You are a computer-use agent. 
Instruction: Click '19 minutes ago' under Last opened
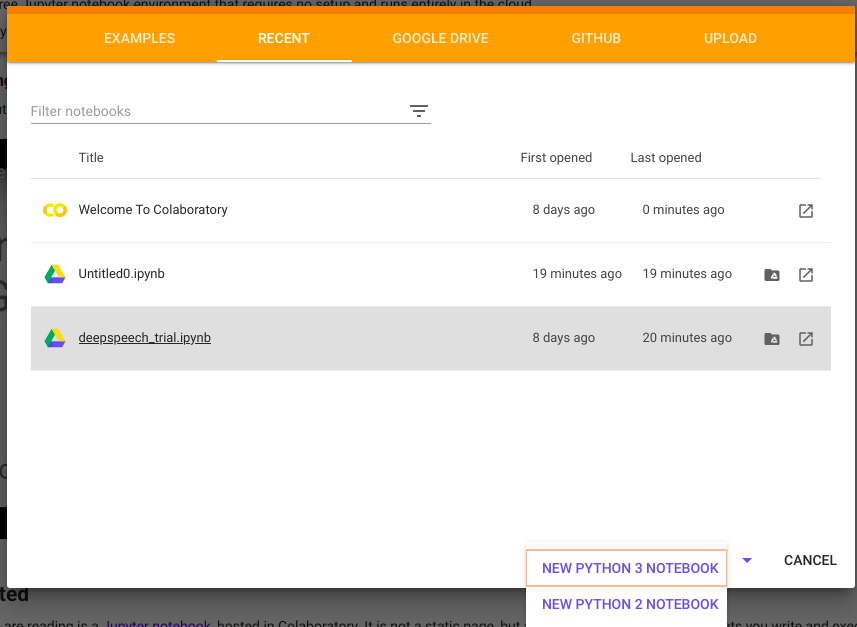click(x=687, y=274)
